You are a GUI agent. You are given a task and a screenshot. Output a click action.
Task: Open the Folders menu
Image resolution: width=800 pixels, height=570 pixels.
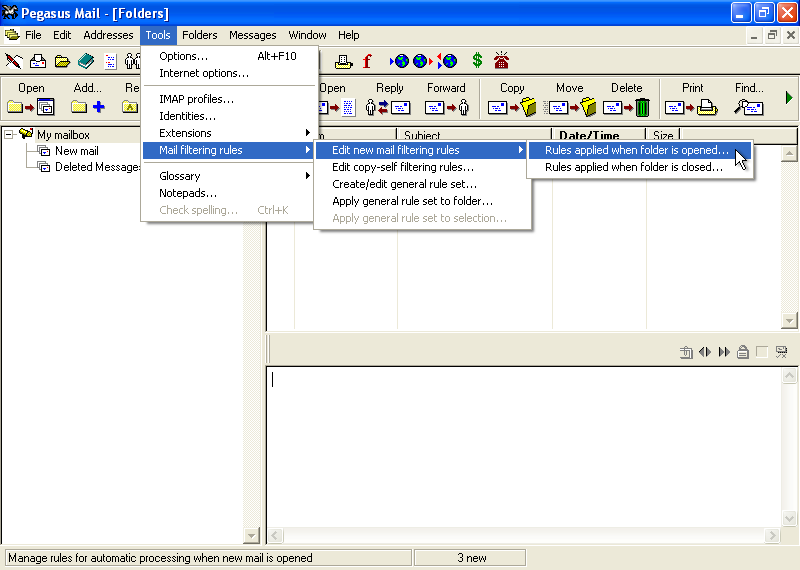click(199, 35)
